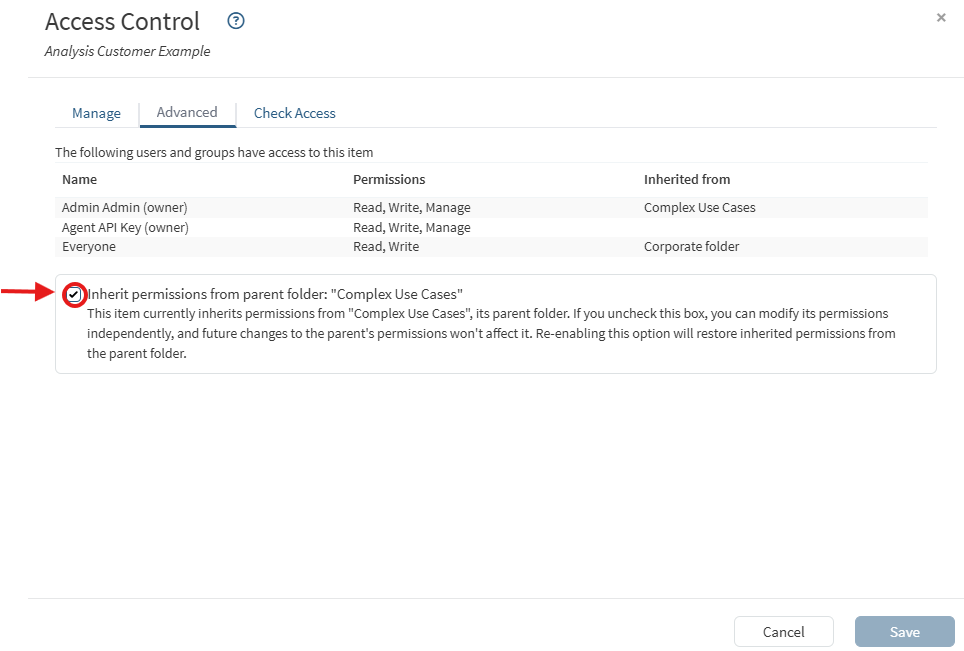964x651 pixels.
Task: Click Complex Use Cases in Inherited from column
Action: click(699, 208)
